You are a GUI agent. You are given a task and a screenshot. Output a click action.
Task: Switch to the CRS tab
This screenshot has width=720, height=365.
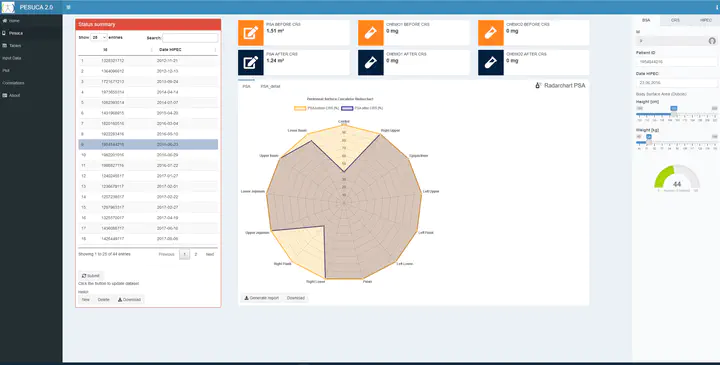point(675,20)
